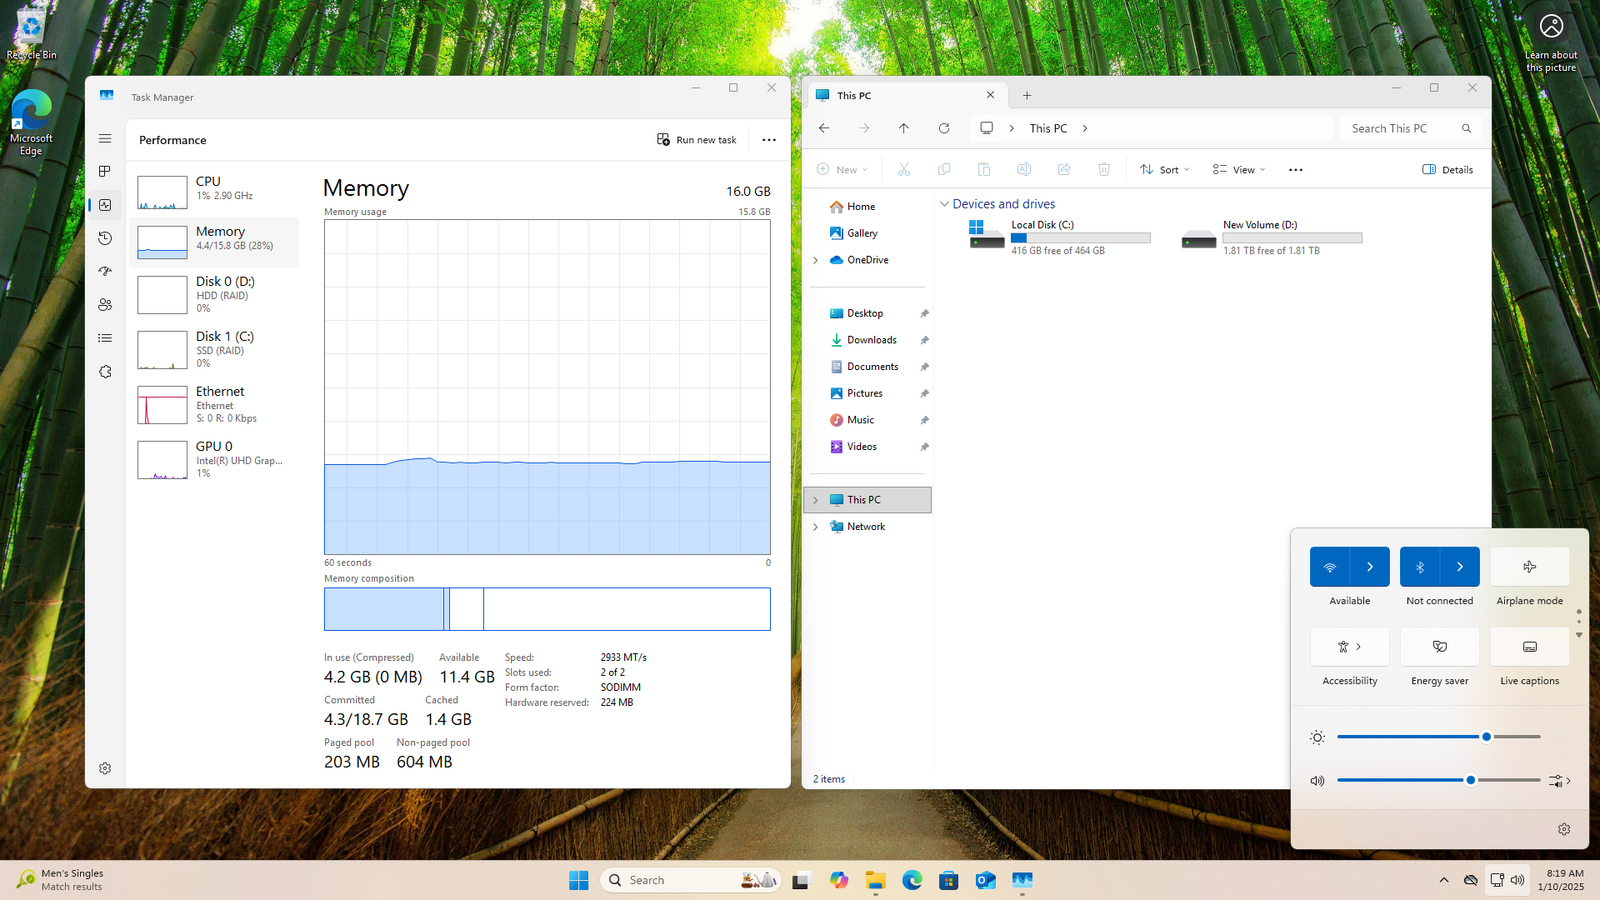
Task: Open Quick Settings gear icon
Action: click(x=1564, y=829)
